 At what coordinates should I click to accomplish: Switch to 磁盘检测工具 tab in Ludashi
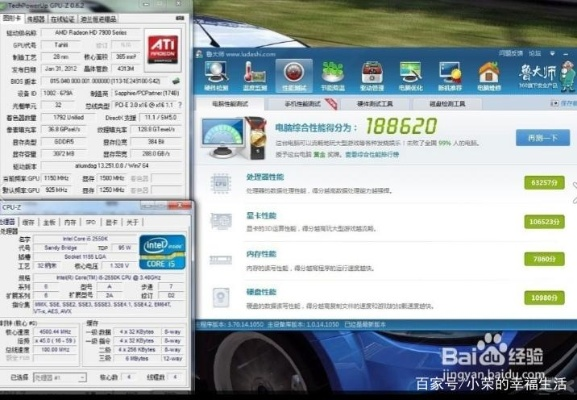coord(447,104)
